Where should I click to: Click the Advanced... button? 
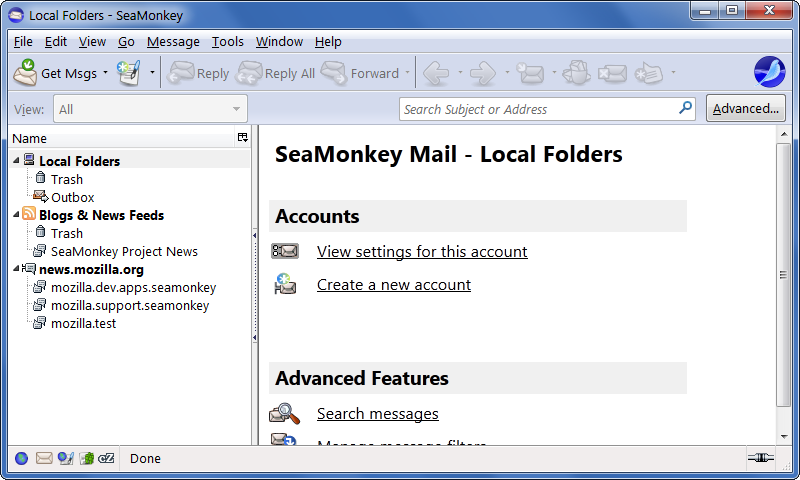pyautogui.click(x=745, y=108)
